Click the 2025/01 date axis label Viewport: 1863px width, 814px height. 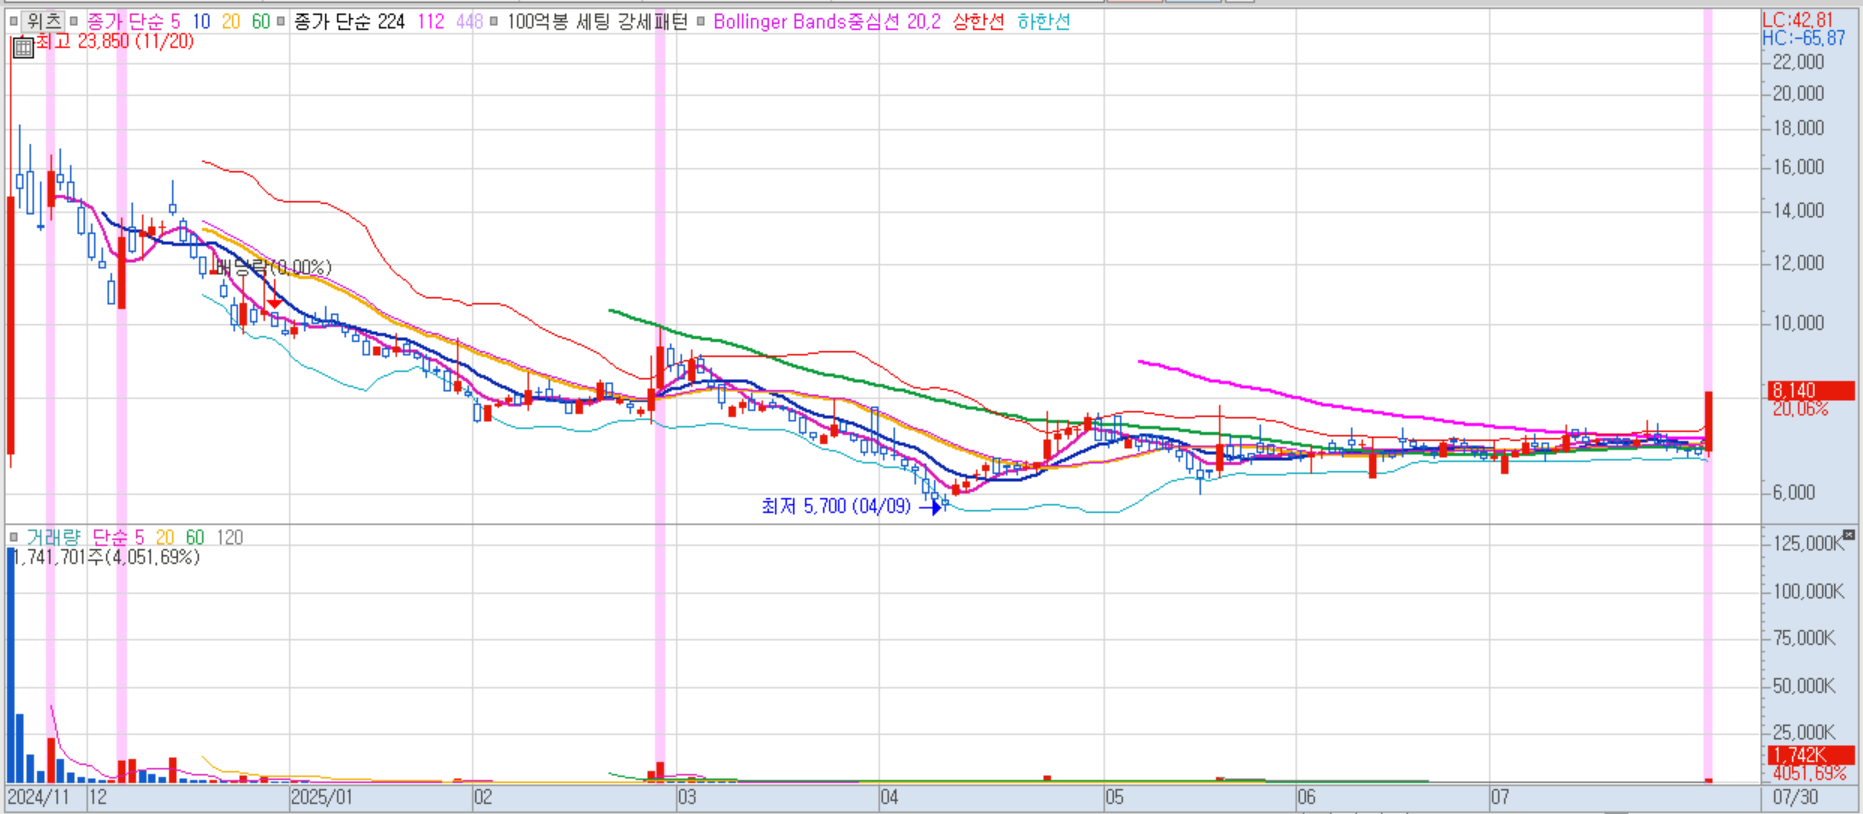321,797
